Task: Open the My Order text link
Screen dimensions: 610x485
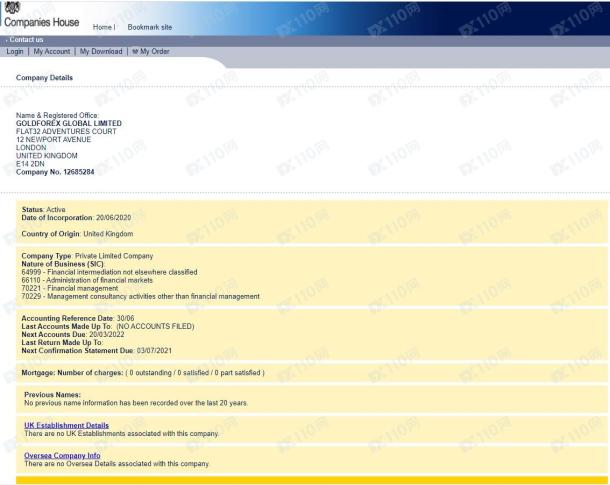Action: (x=154, y=51)
